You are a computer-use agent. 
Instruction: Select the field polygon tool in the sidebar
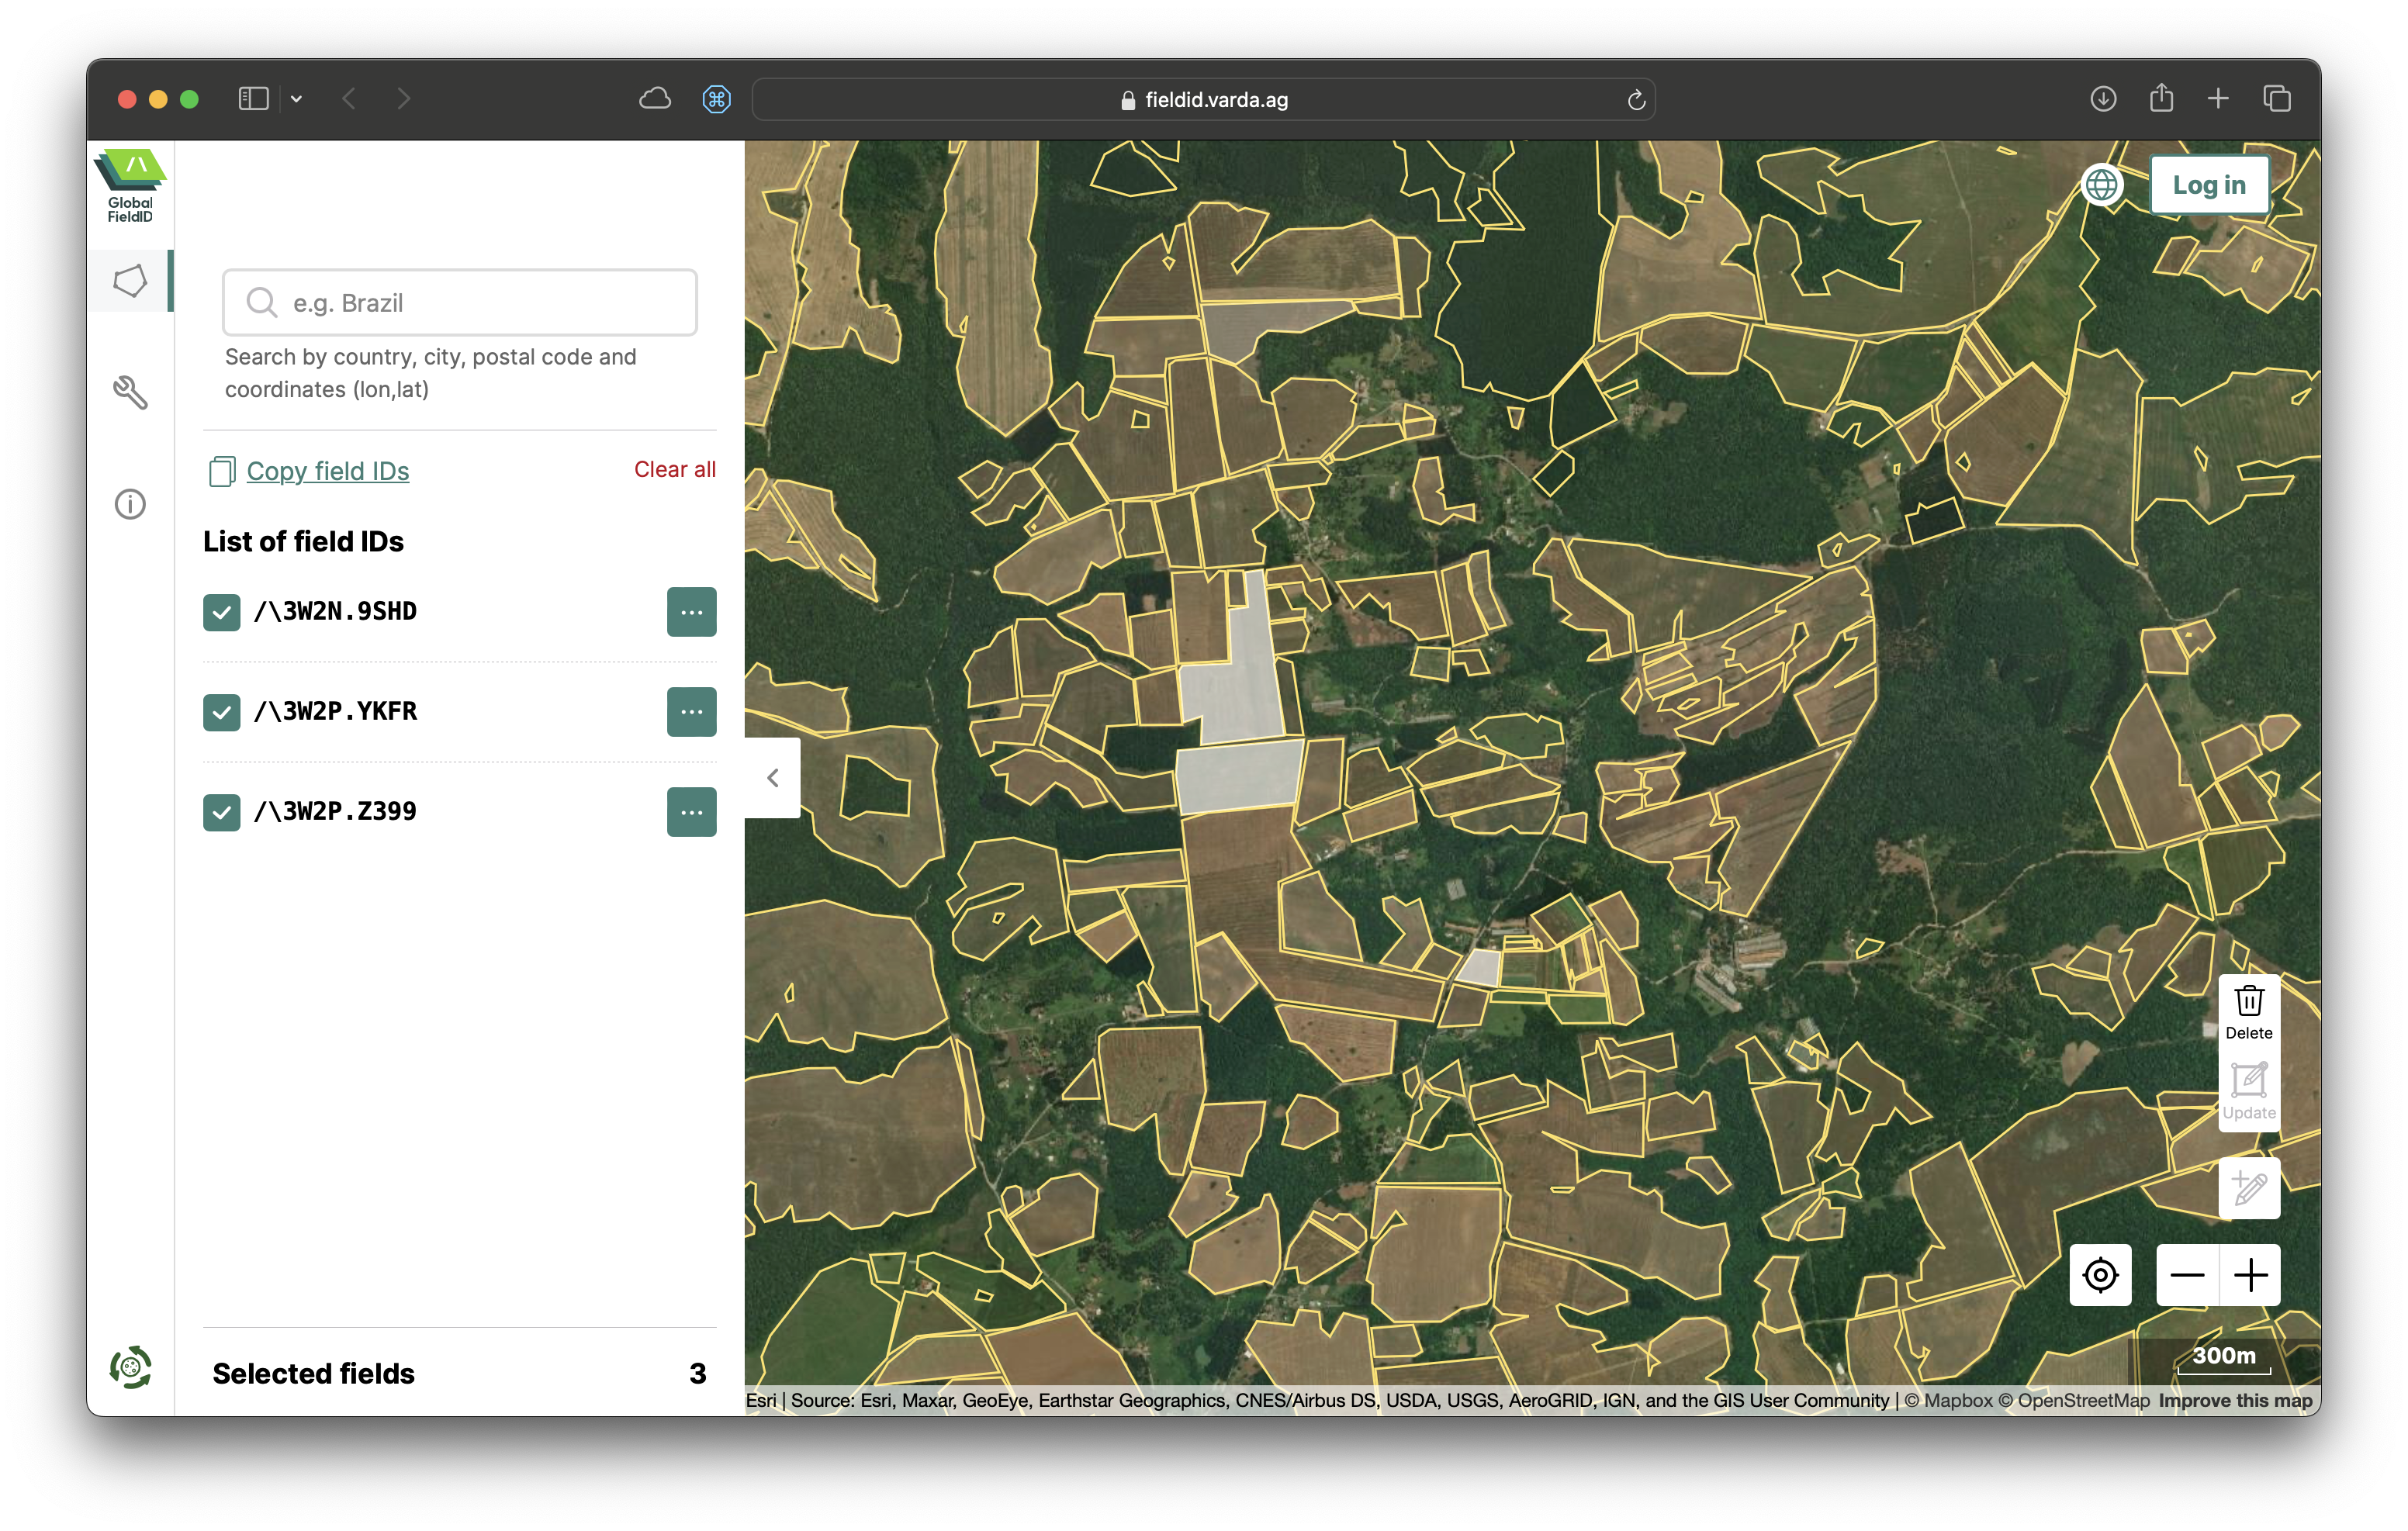pyautogui.click(x=130, y=281)
